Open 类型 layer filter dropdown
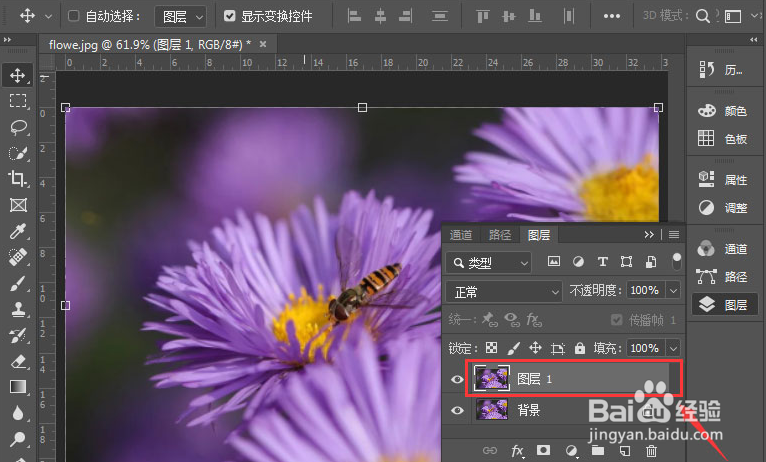Image resolution: width=766 pixels, height=462 pixels. (x=488, y=263)
